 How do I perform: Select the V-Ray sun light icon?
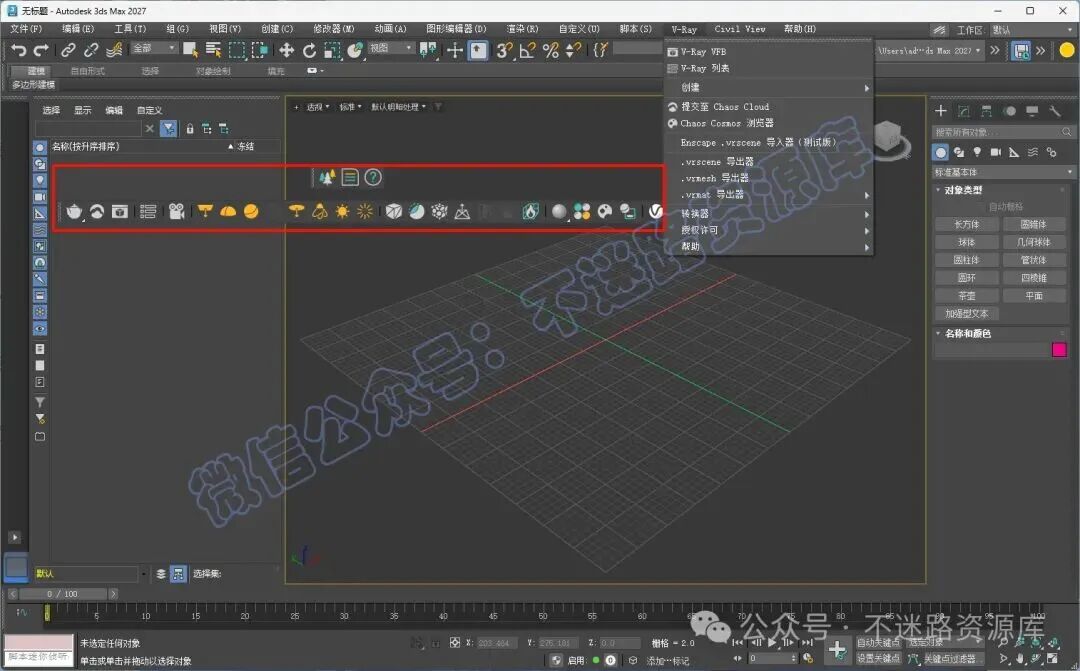(342, 211)
